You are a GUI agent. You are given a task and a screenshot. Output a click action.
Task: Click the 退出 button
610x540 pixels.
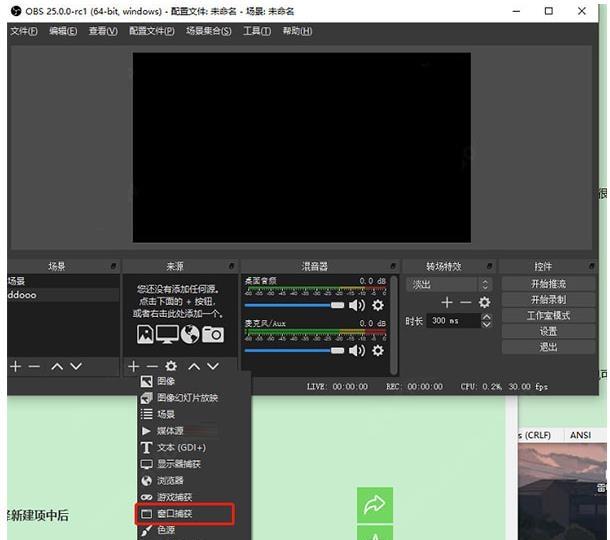pyautogui.click(x=548, y=347)
